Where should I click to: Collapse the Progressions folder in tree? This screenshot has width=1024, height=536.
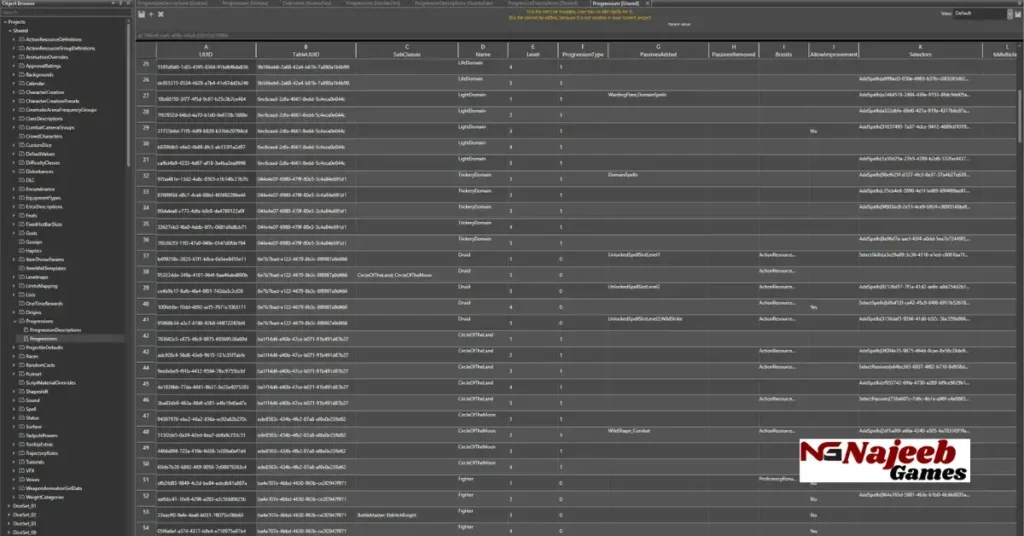[14, 321]
